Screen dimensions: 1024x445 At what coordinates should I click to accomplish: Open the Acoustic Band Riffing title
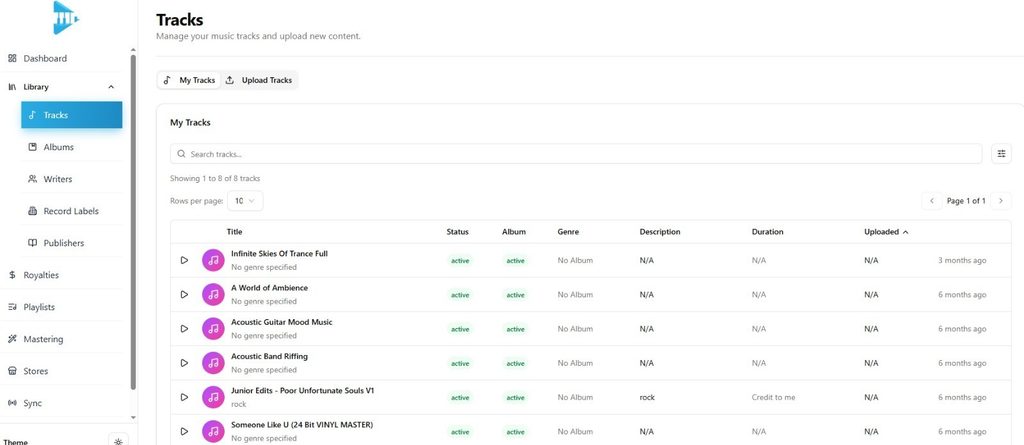pos(269,357)
